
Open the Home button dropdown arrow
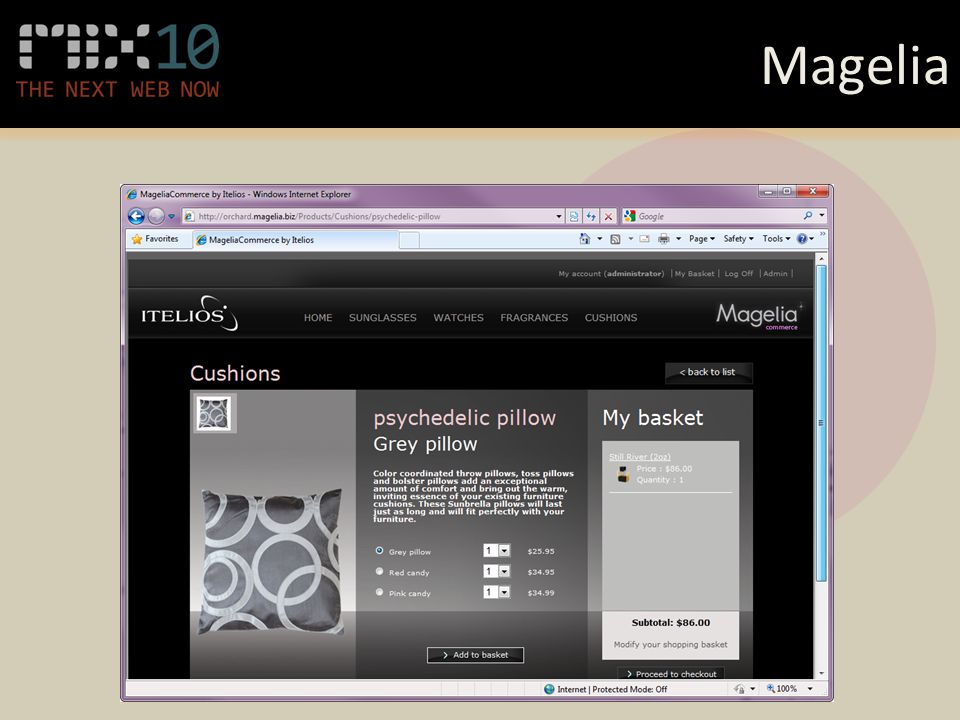pos(599,239)
